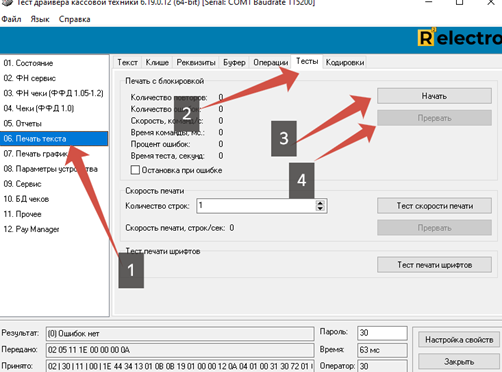
Task: Increase Количество строк with up arrow
Action: pos(320,203)
